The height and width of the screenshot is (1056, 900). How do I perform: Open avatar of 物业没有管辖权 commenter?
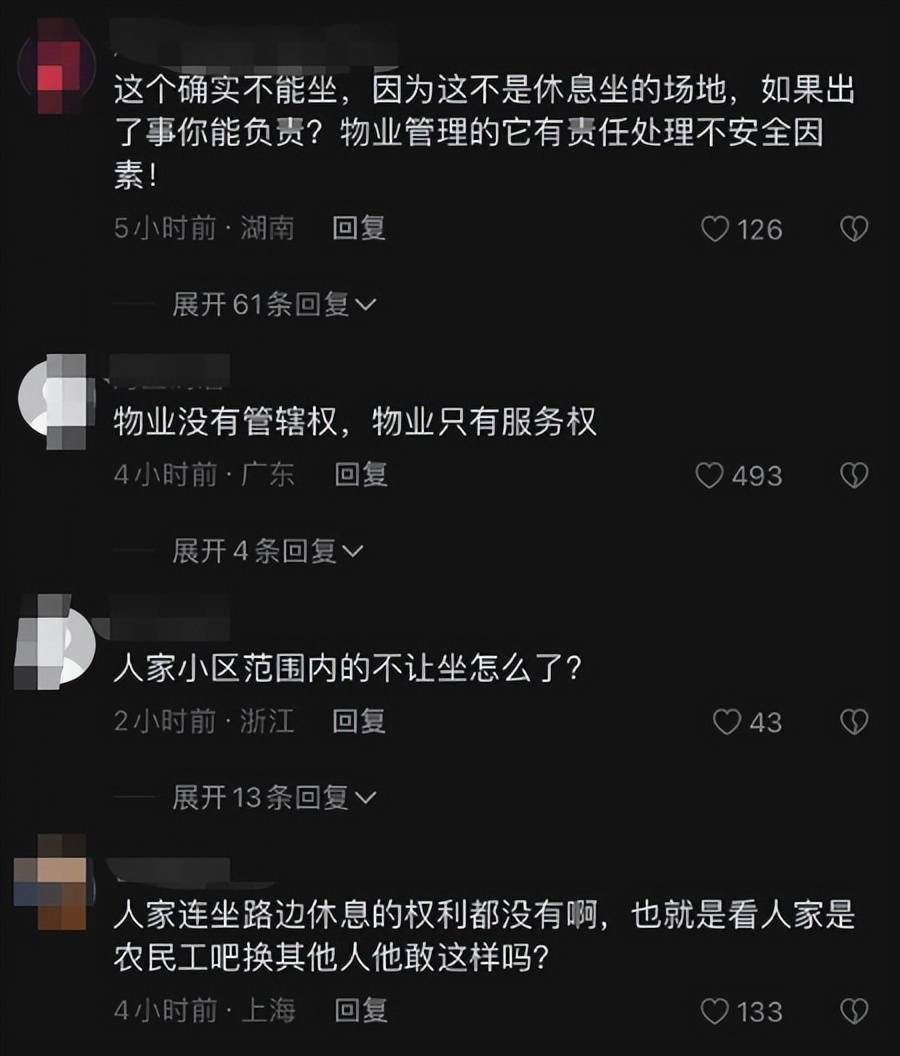56,400
